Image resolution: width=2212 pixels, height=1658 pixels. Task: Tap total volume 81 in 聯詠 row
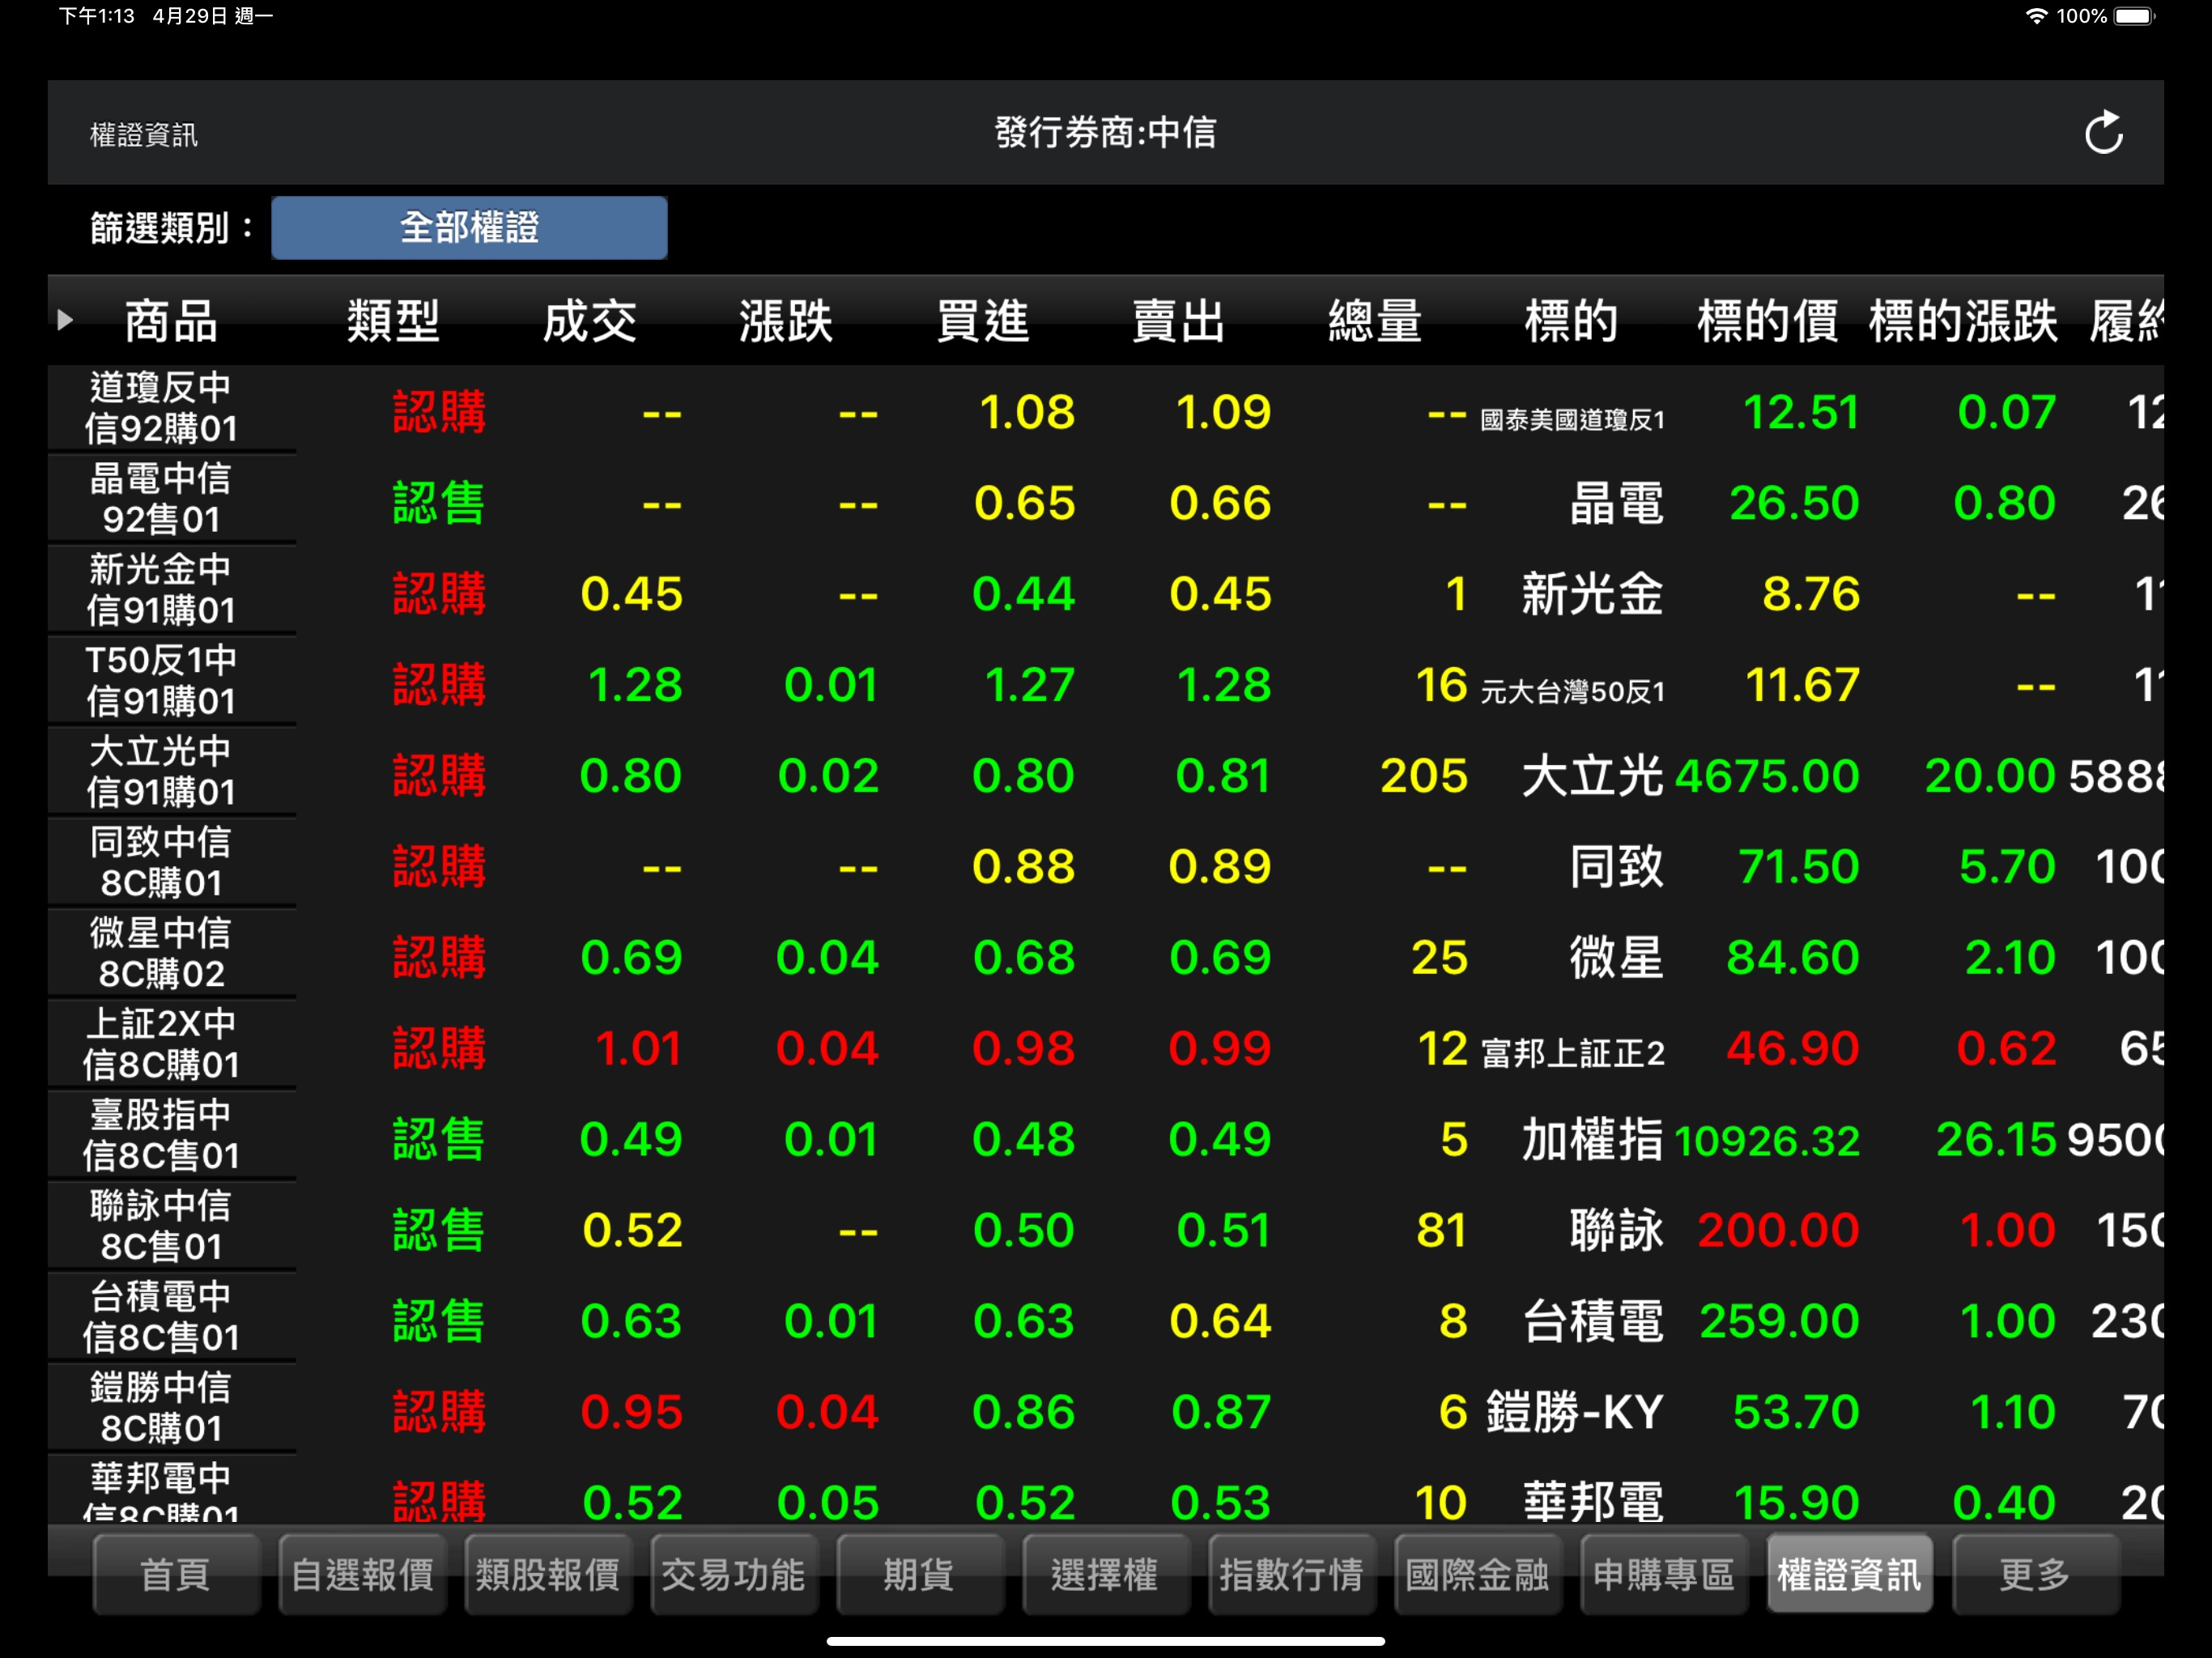[x=1442, y=1231]
